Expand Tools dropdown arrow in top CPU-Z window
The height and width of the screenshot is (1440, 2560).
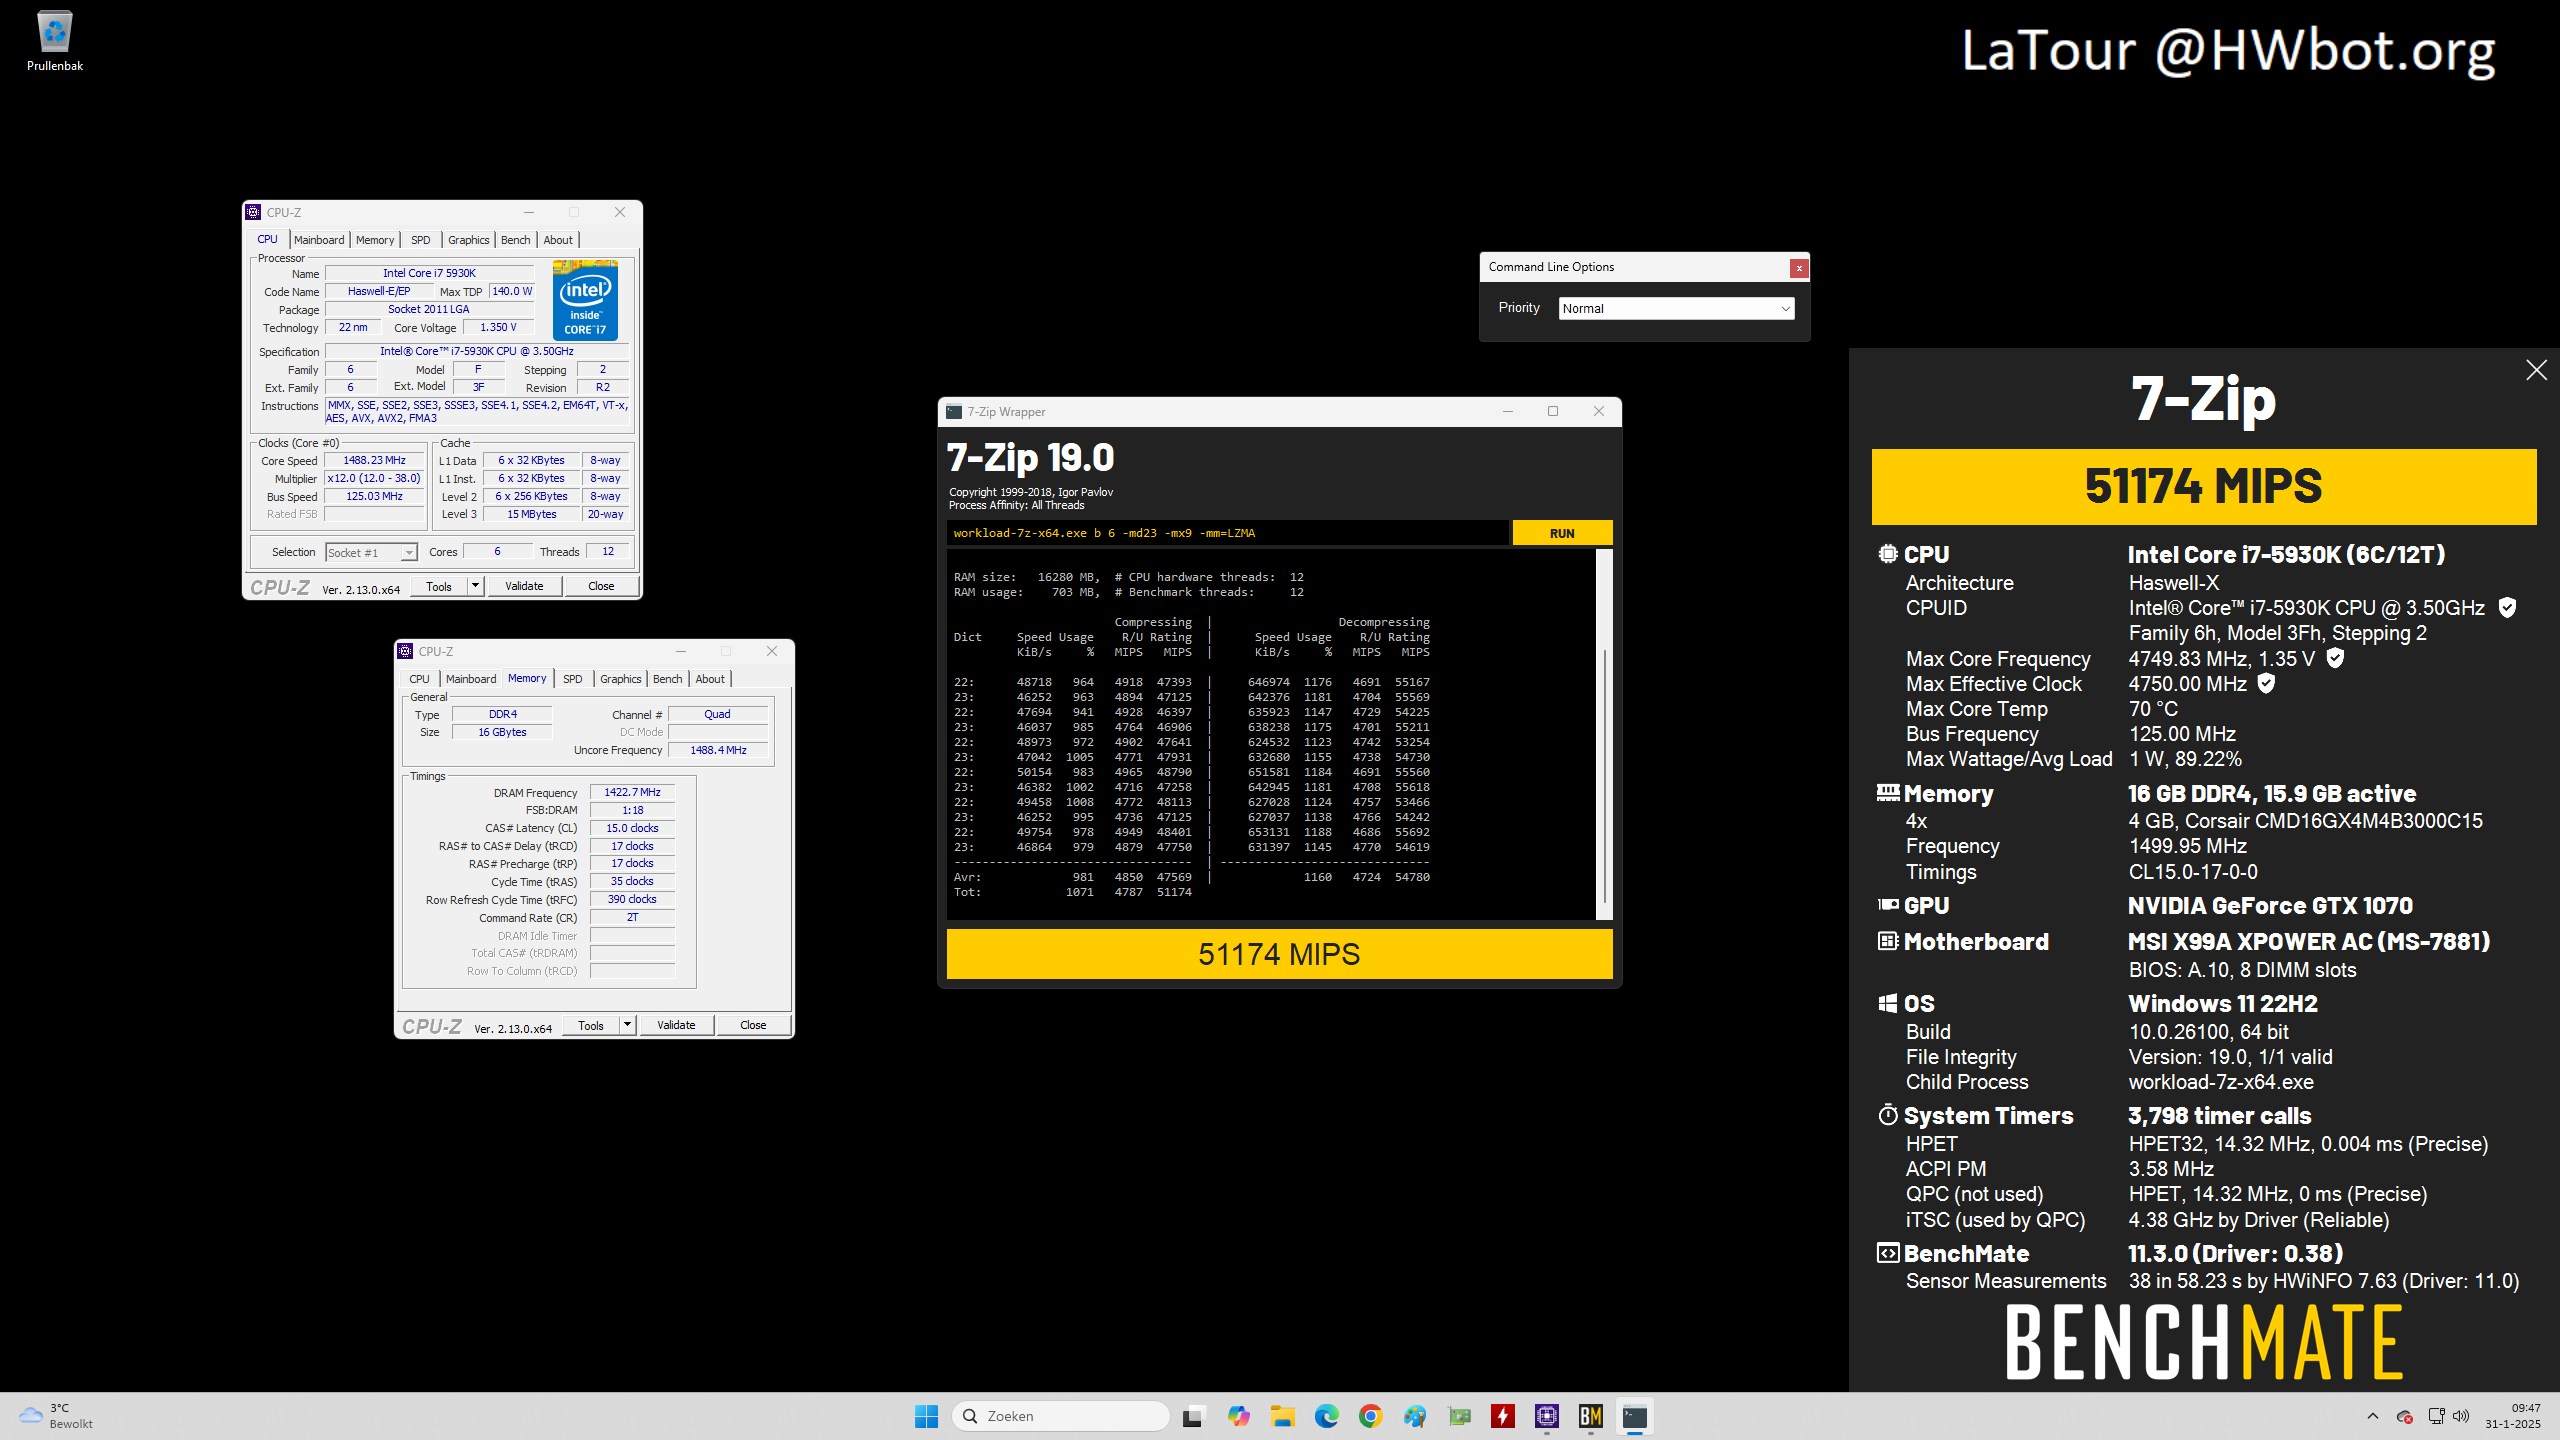point(476,586)
